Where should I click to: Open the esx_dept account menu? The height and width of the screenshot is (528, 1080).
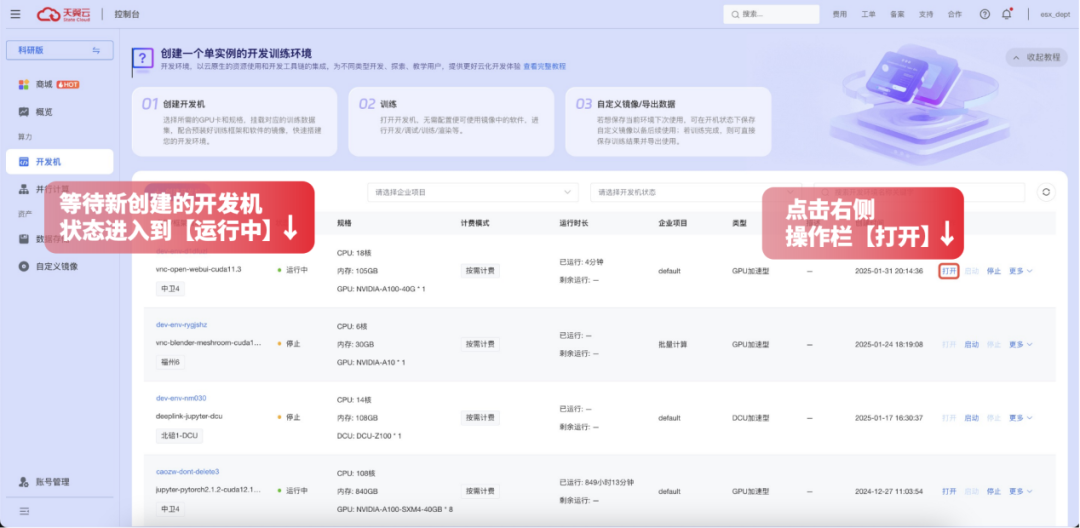1055,14
